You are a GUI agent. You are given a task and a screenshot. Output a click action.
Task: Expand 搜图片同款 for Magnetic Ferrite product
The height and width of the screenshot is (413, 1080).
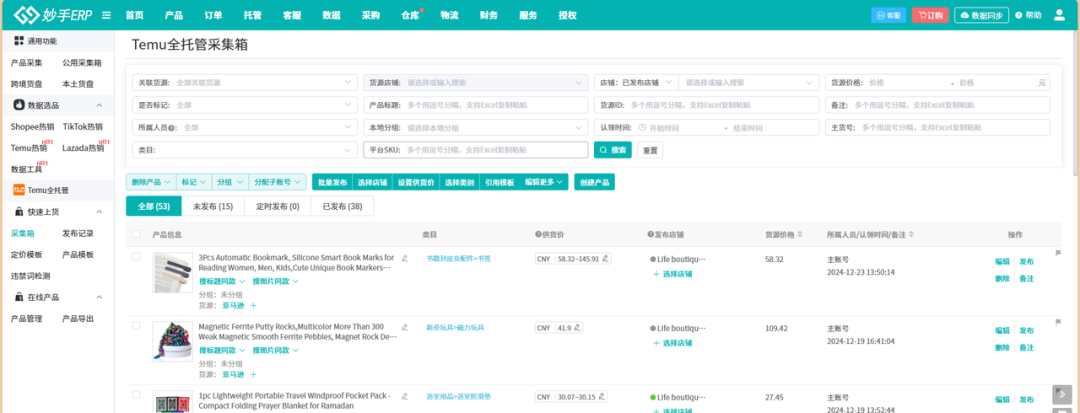click(276, 350)
